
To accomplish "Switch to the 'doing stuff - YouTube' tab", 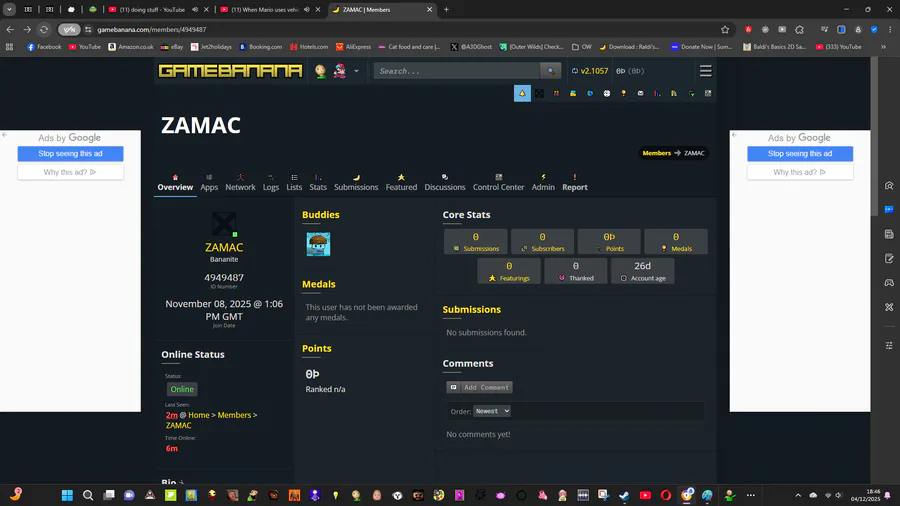I will [x=152, y=10].
